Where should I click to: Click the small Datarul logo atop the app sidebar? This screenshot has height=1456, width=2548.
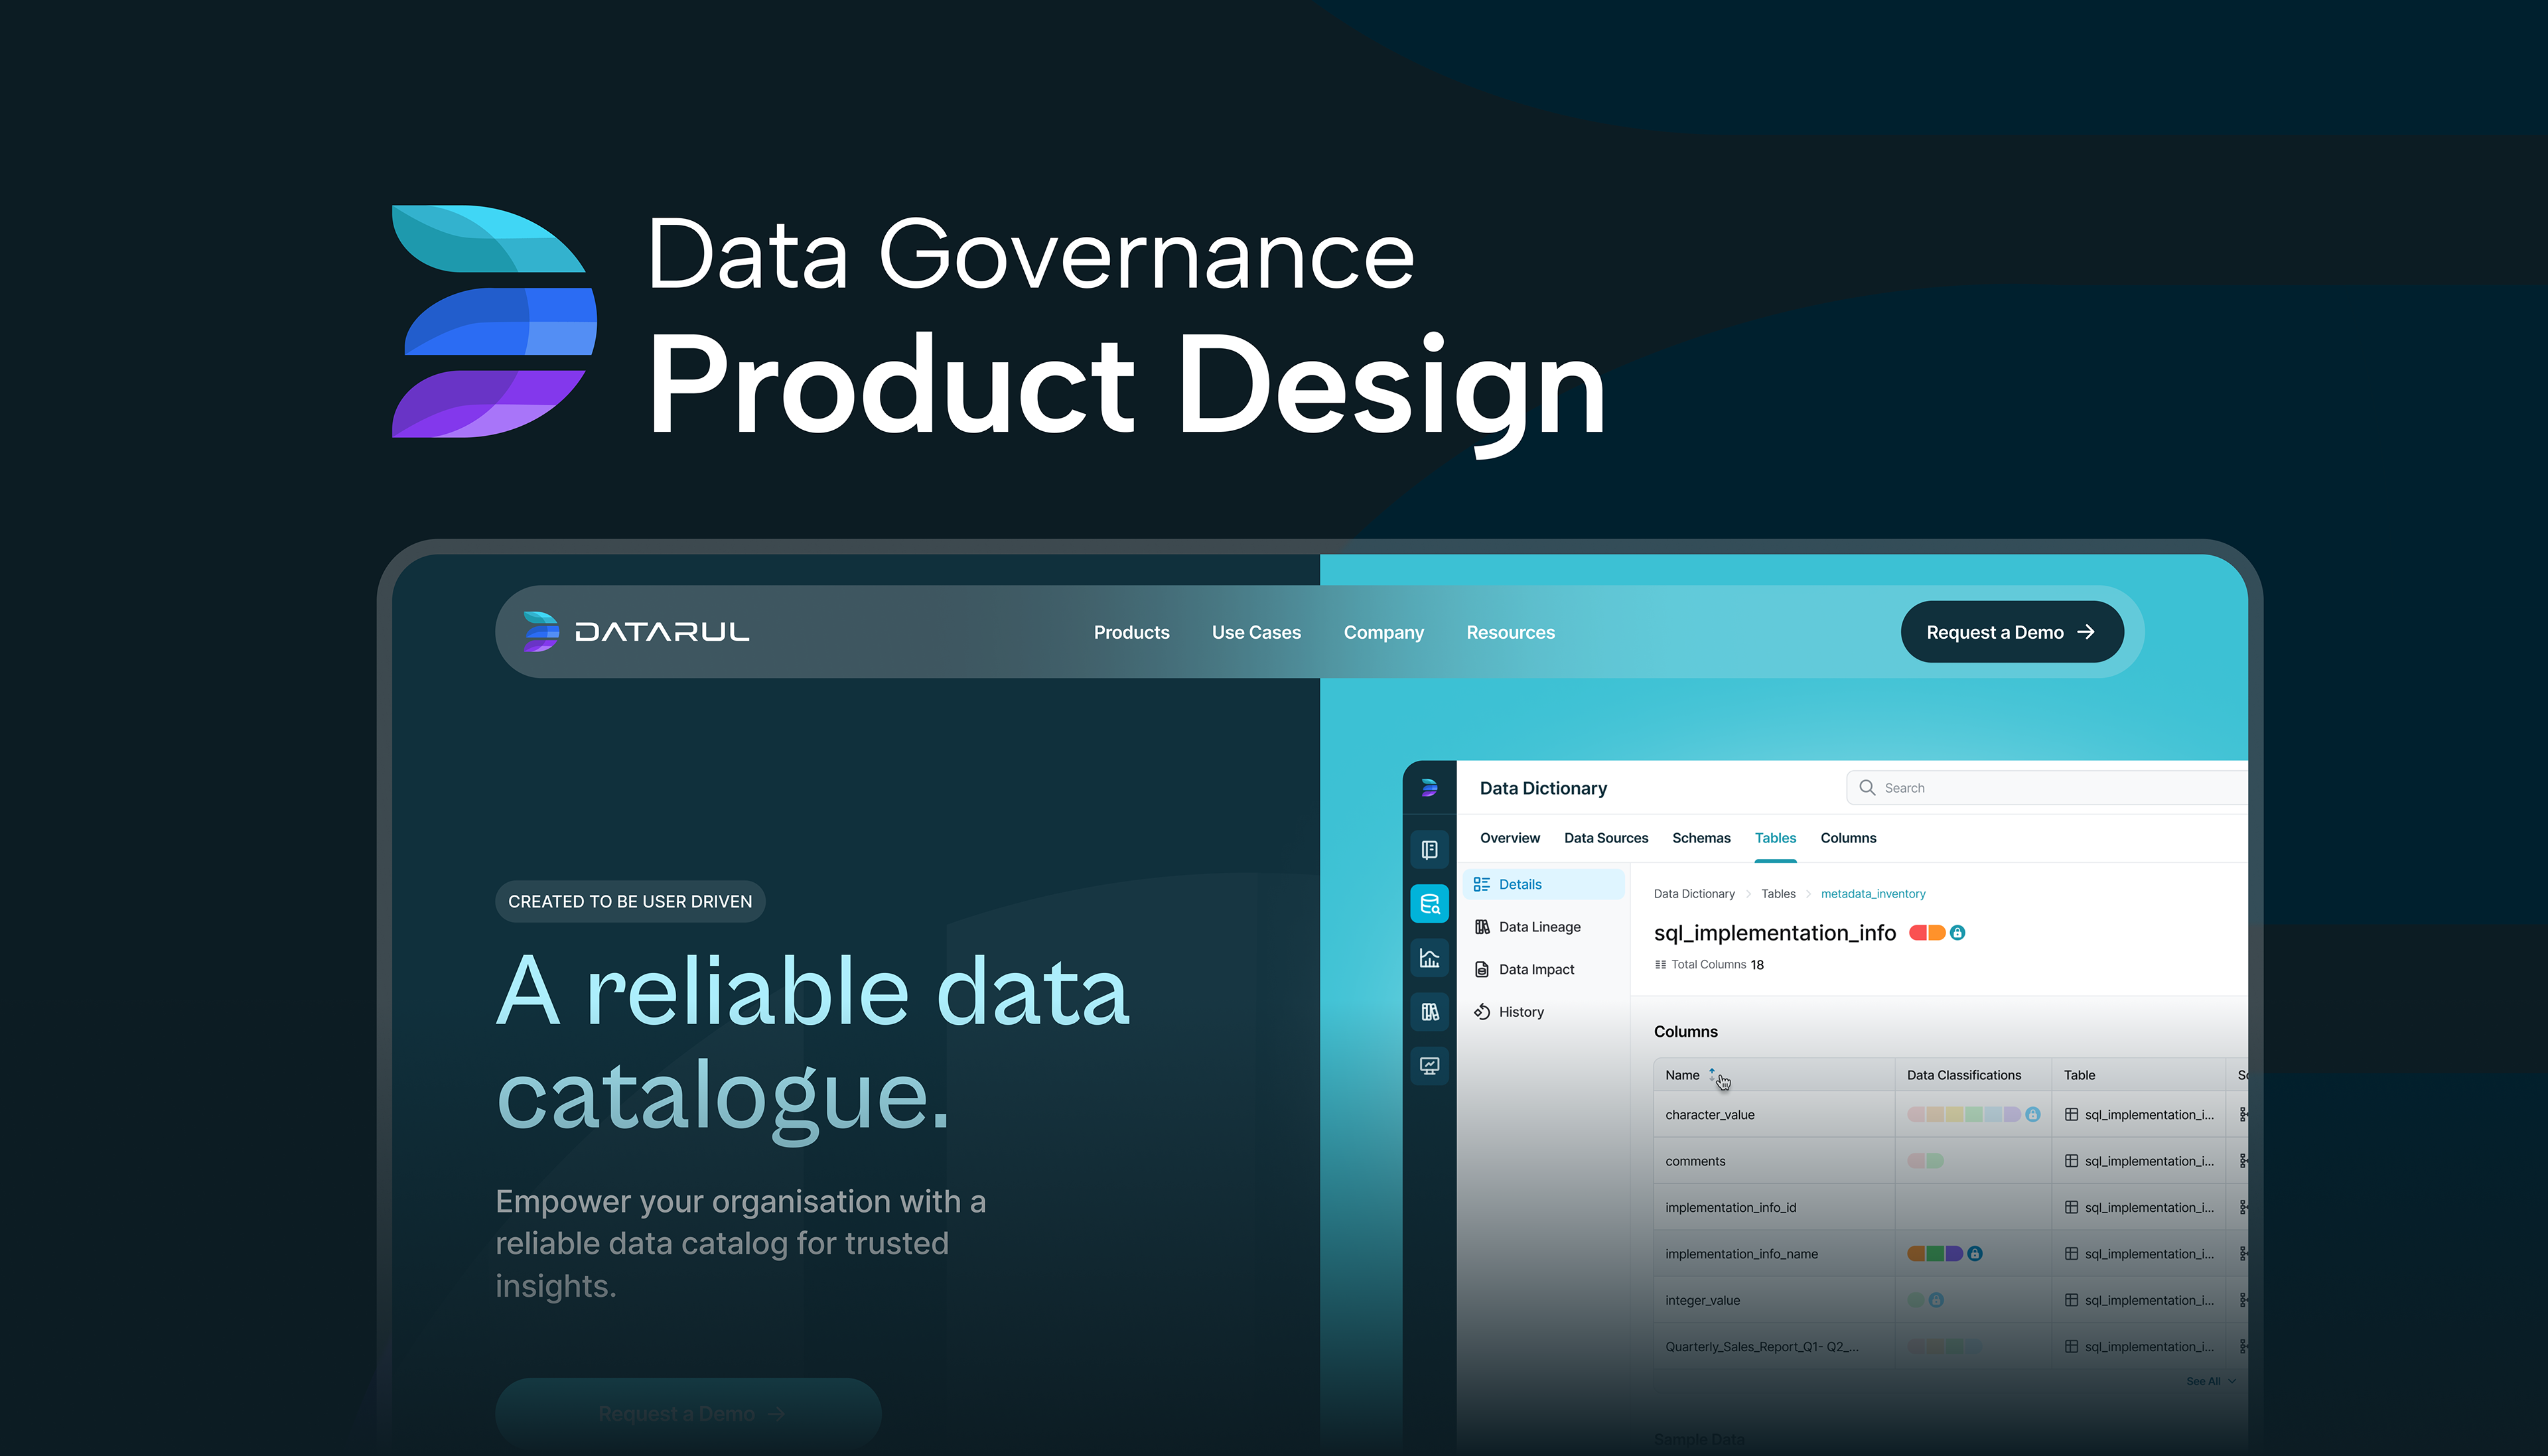point(1430,788)
